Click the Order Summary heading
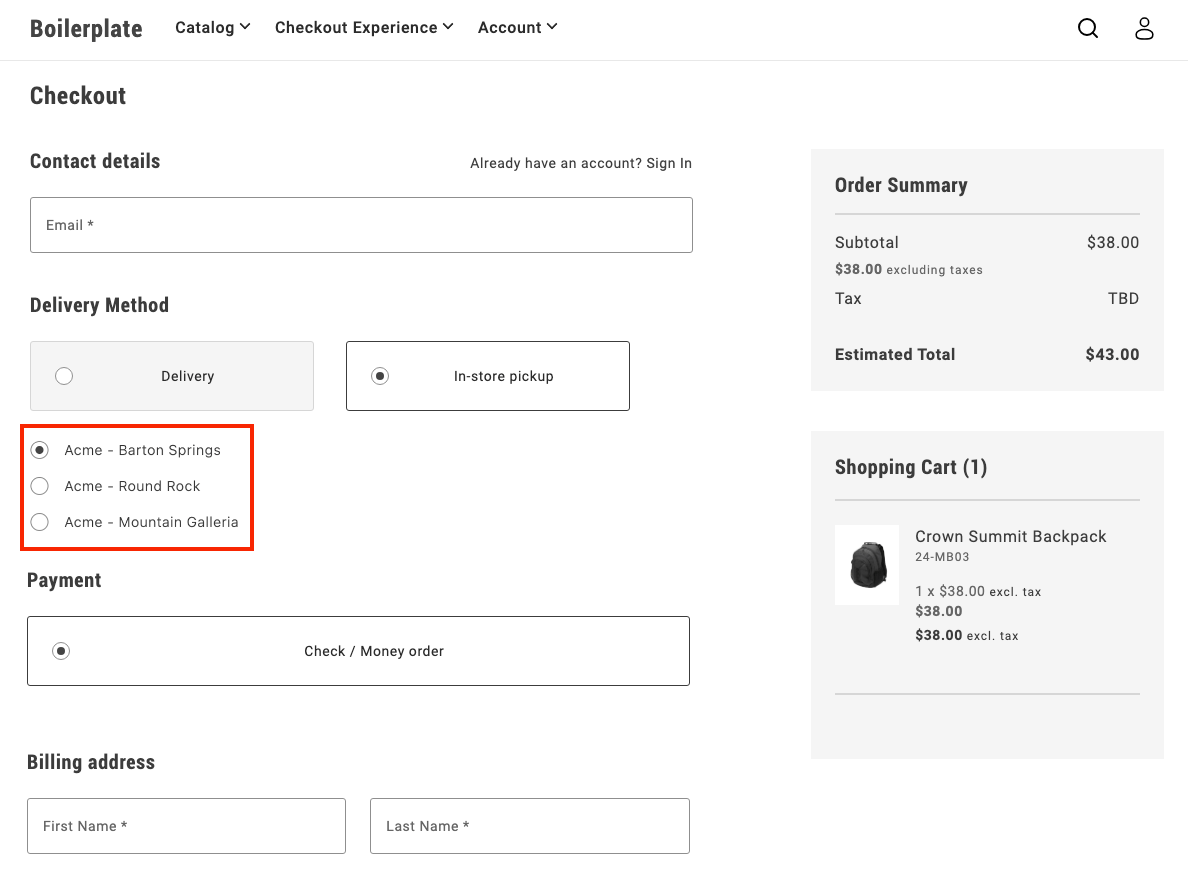Screen dimensions: 1188x874 tap(901, 185)
